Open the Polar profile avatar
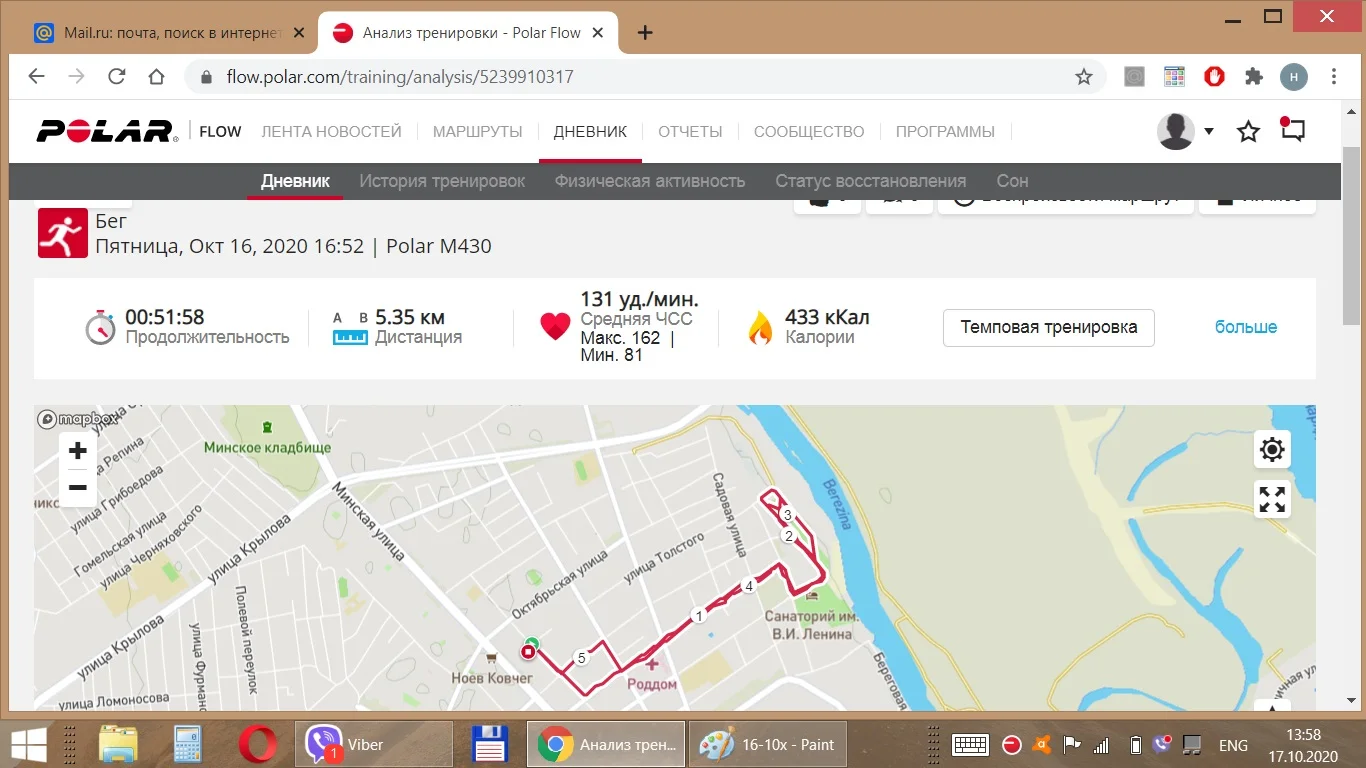This screenshot has height=768, width=1366. pyautogui.click(x=1176, y=131)
